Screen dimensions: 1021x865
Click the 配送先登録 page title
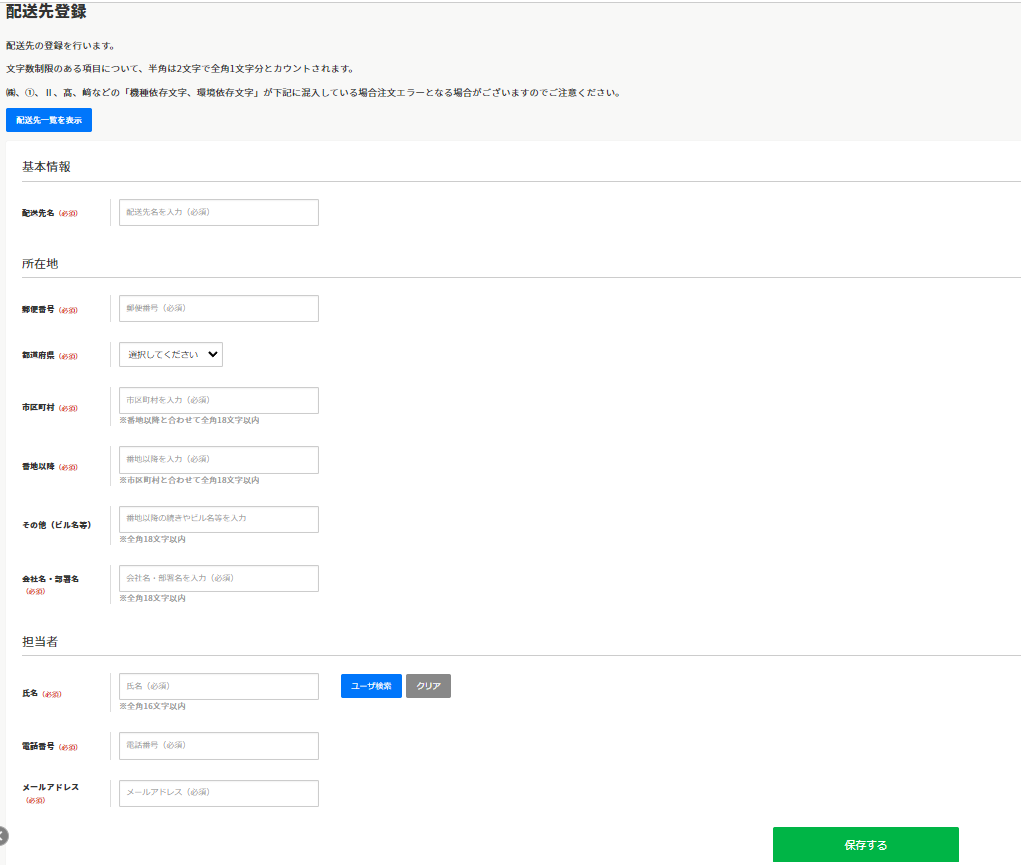[46, 13]
